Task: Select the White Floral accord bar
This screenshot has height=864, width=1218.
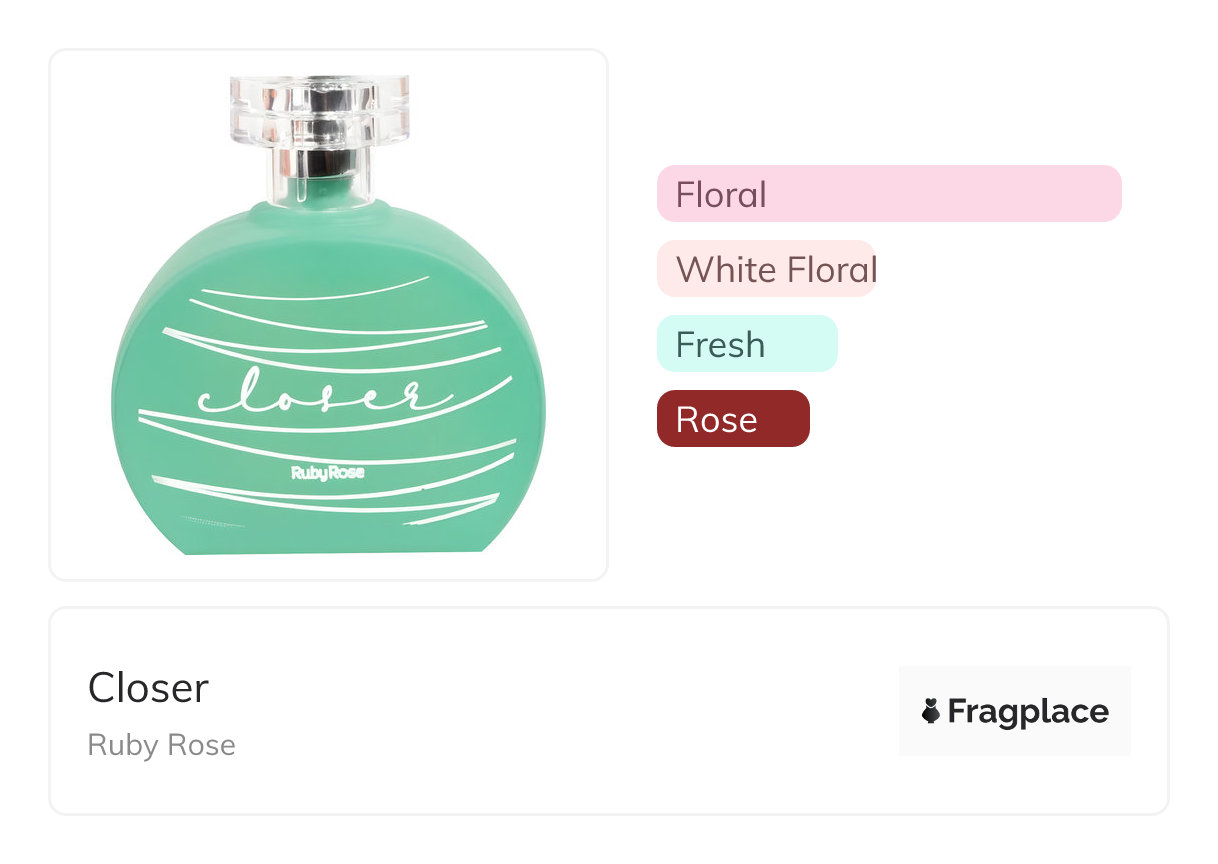Action: [766, 269]
